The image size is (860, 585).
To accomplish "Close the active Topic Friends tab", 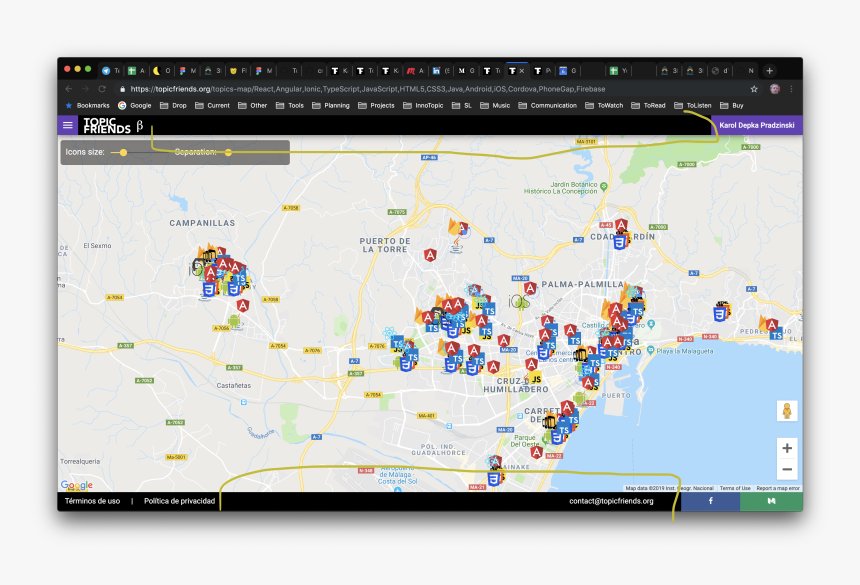I will [522, 71].
